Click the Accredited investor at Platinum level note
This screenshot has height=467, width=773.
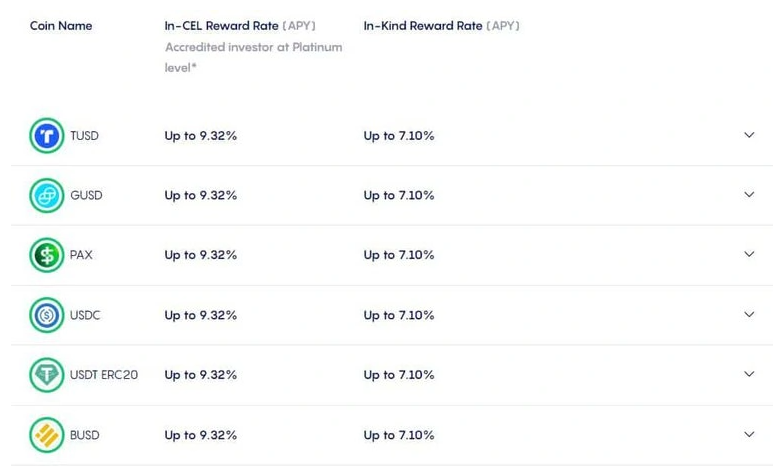click(x=253, y=57)
